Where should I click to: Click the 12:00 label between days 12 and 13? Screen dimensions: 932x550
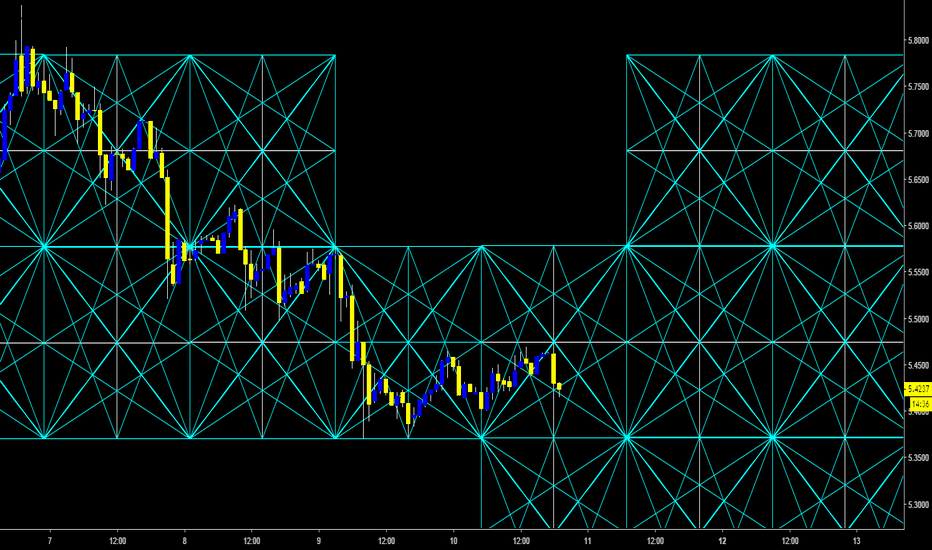790,540
